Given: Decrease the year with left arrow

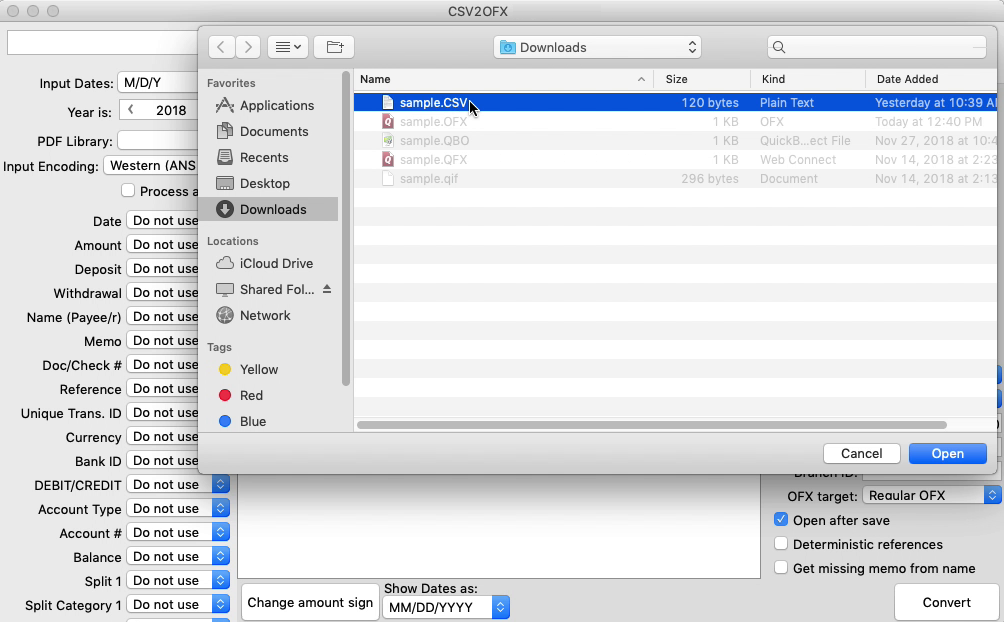Looking at the screenshot, I should 131,110.
